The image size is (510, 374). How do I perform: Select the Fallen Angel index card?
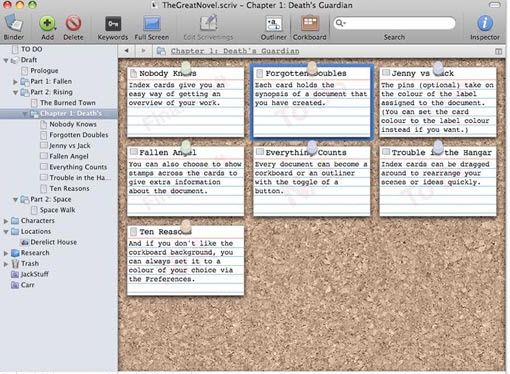(185, 181)
